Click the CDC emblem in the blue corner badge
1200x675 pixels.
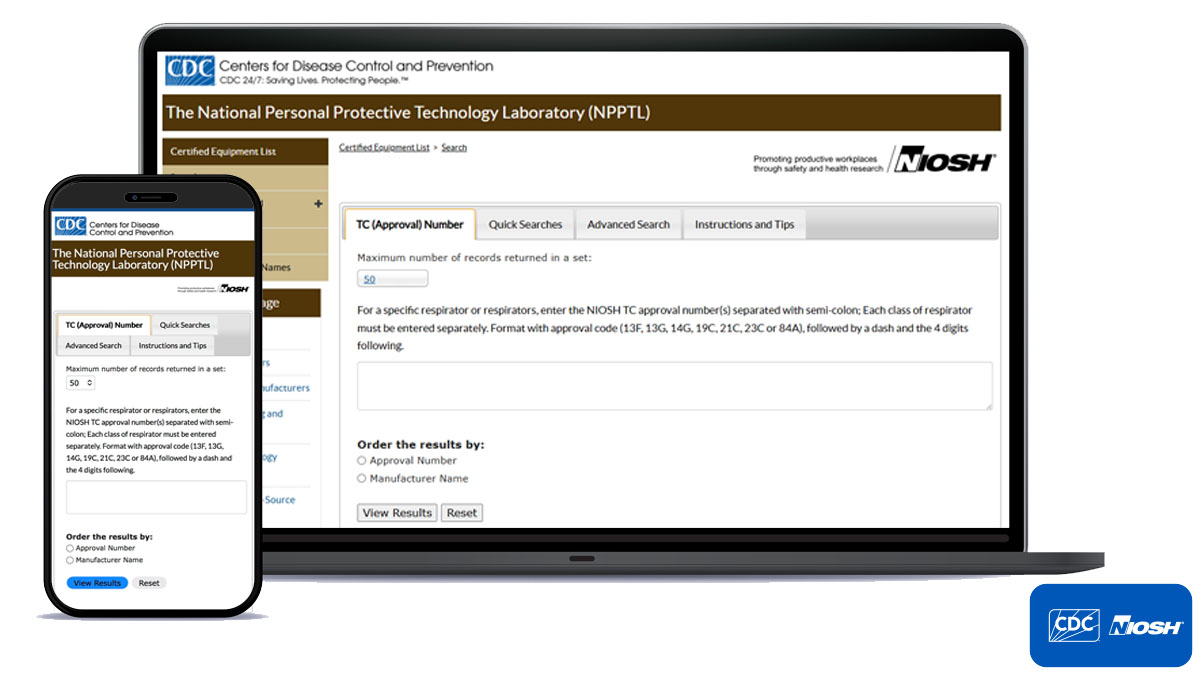coord(1073,626)
